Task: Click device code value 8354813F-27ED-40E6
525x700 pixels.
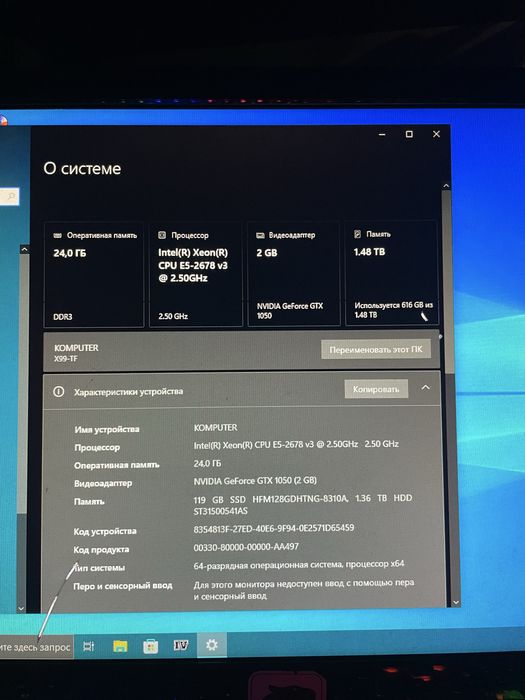Action: pos(274,528)
